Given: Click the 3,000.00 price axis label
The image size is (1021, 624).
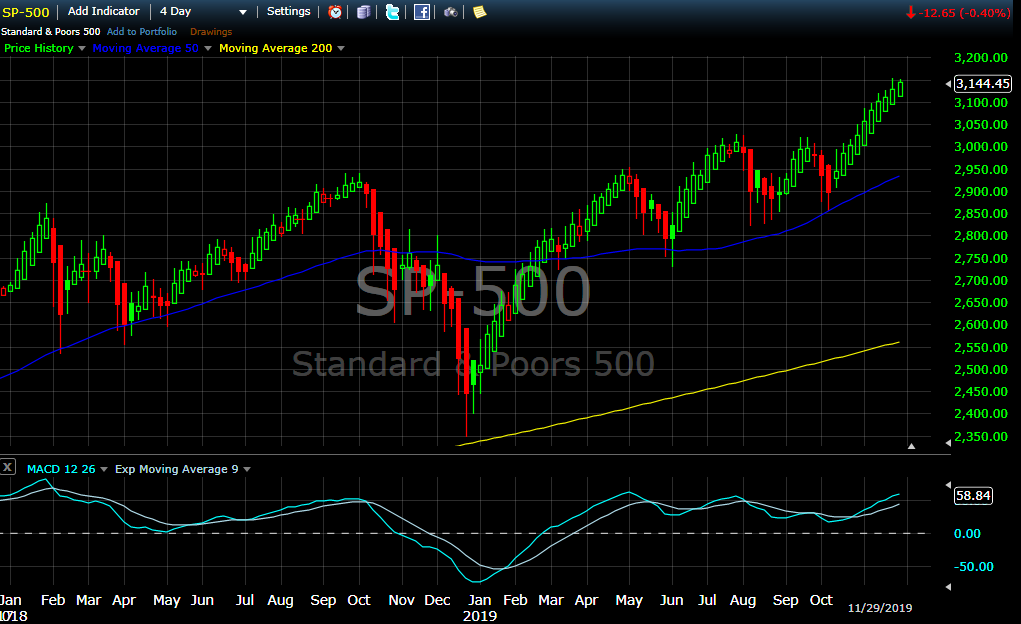Looking at the screenshot, I should tap(981, 147).
